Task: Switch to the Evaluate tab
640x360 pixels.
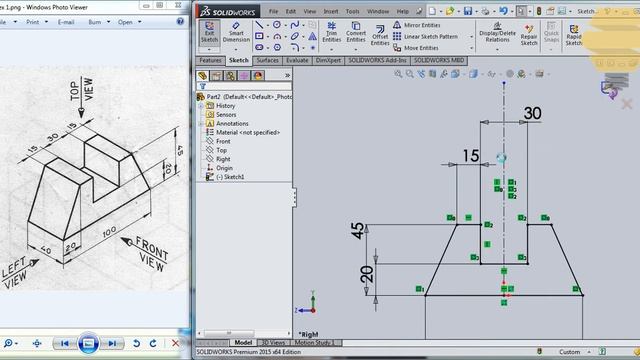Action: [x=297, y=60]
